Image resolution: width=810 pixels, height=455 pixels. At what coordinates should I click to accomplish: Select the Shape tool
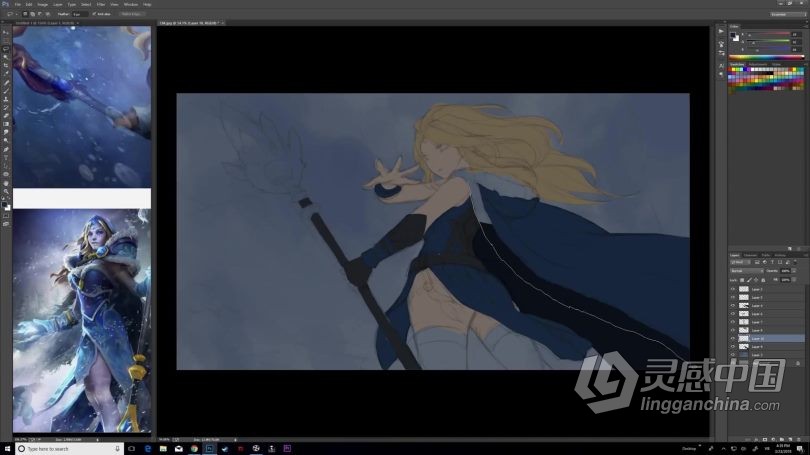pos(6,175)
